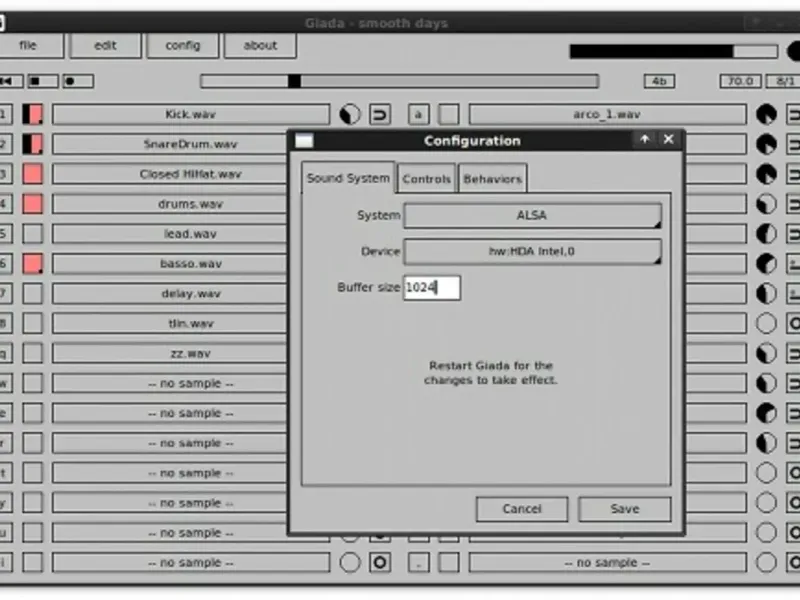Image resolution: width=800 pixels, height=600 pixels.
Task: Toggle channel button for Kick.wav
Action: [33, 114]
